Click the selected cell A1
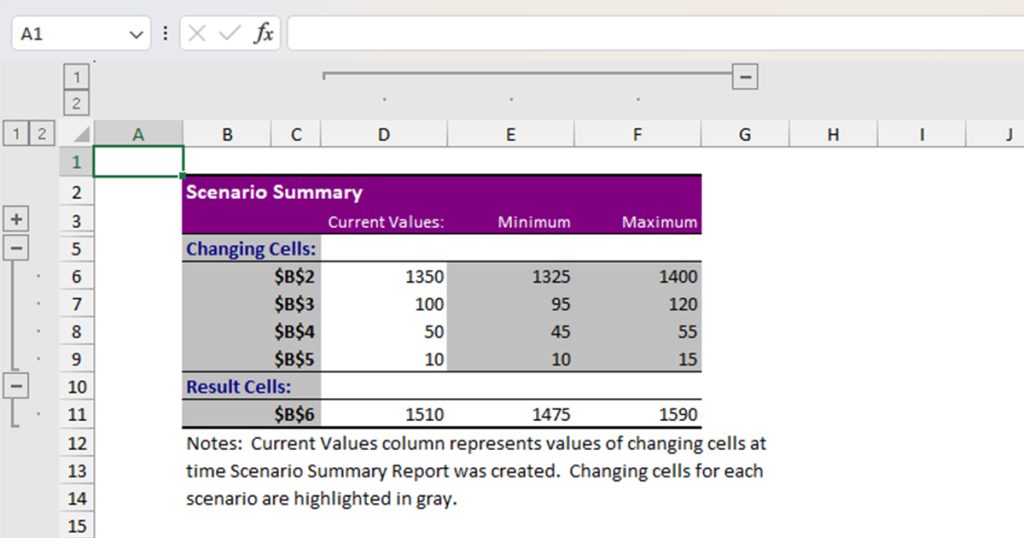 pyautogui.click(x=138, y=161)
